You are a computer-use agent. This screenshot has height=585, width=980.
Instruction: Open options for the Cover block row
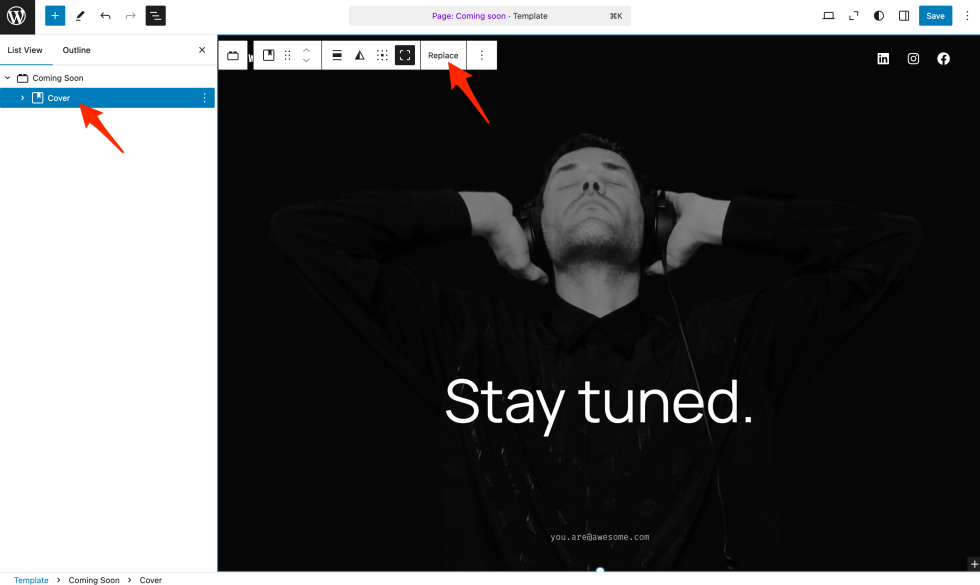[204, 98]
